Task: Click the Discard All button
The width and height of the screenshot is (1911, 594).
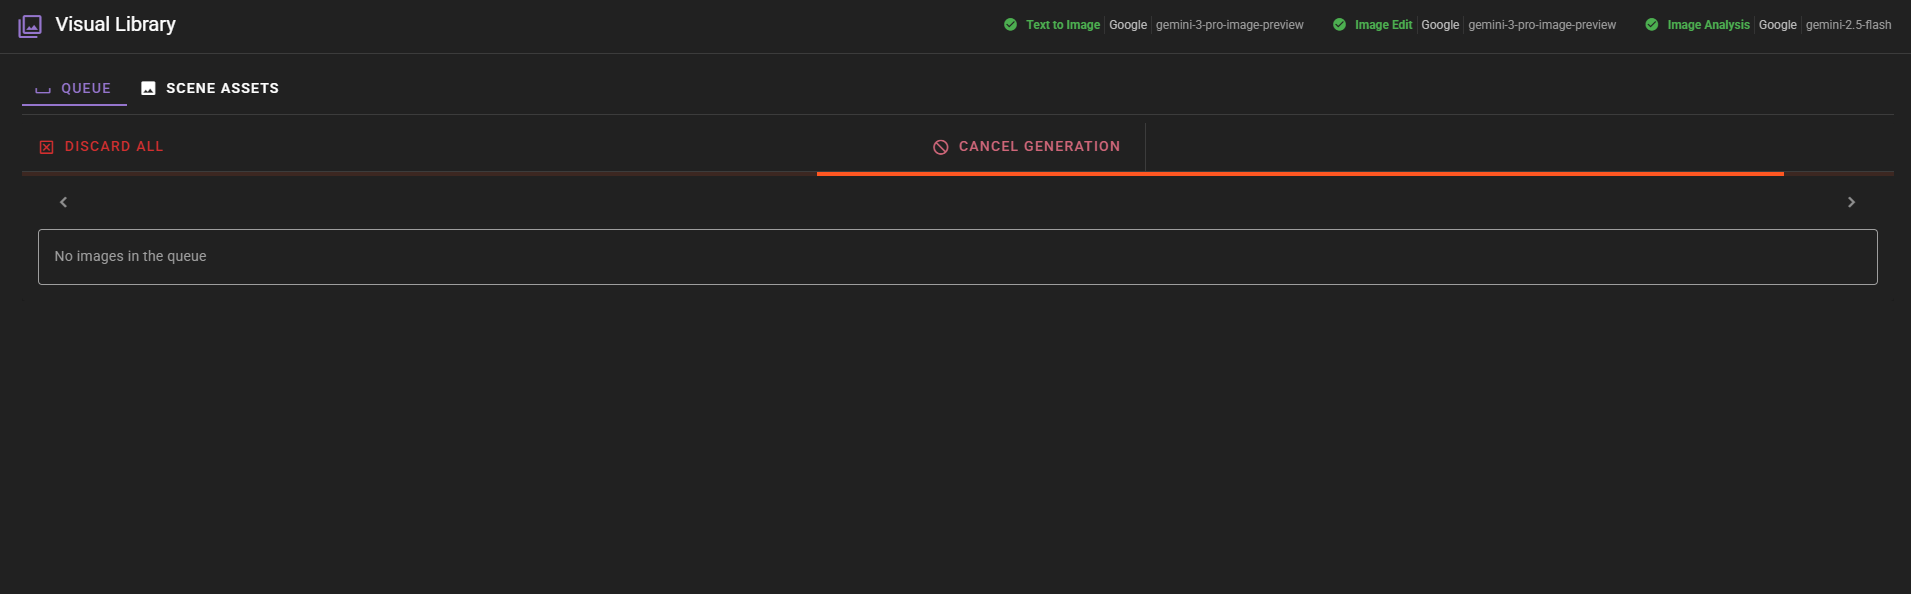Action: (101, 147)
